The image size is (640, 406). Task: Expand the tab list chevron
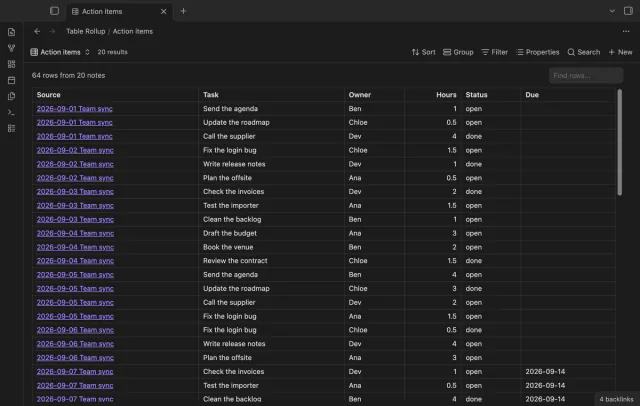click(612, 11)
